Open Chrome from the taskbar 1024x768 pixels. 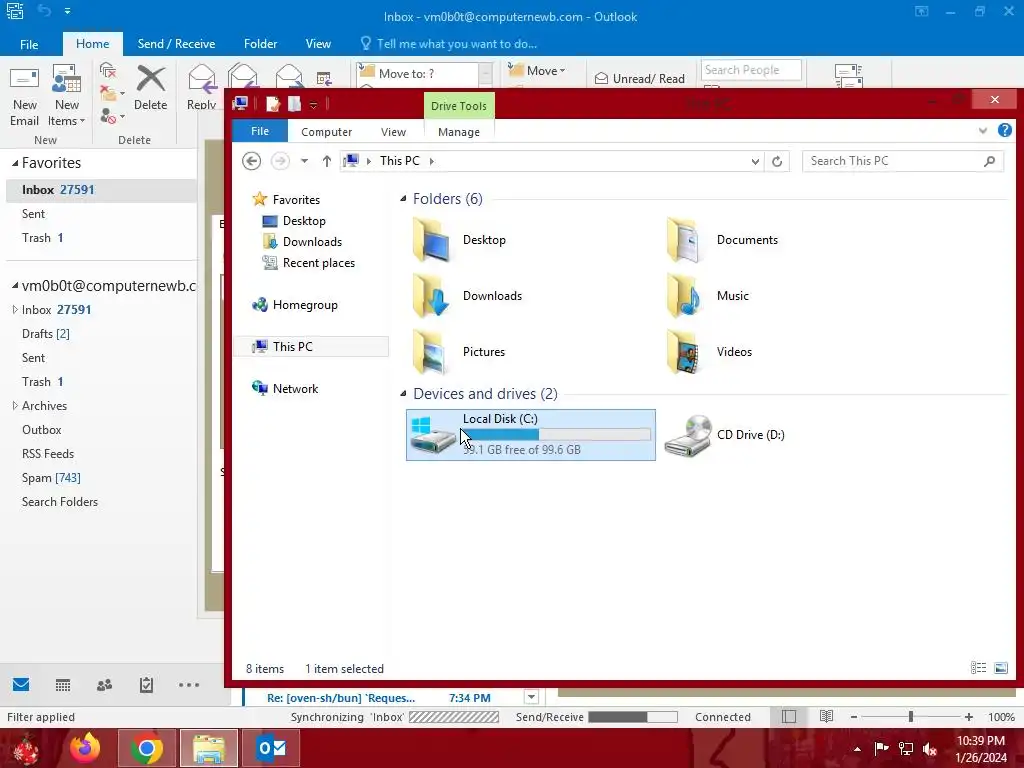tap(146, 748)
